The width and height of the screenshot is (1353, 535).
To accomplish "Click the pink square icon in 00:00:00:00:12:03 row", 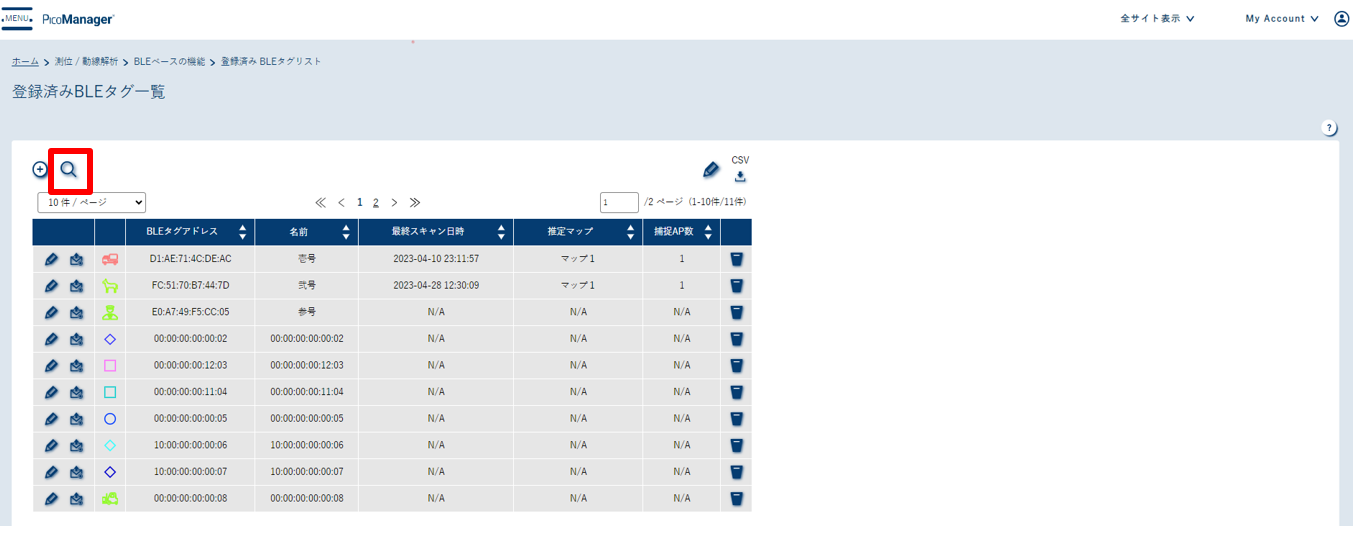I will tap(110, 366).
